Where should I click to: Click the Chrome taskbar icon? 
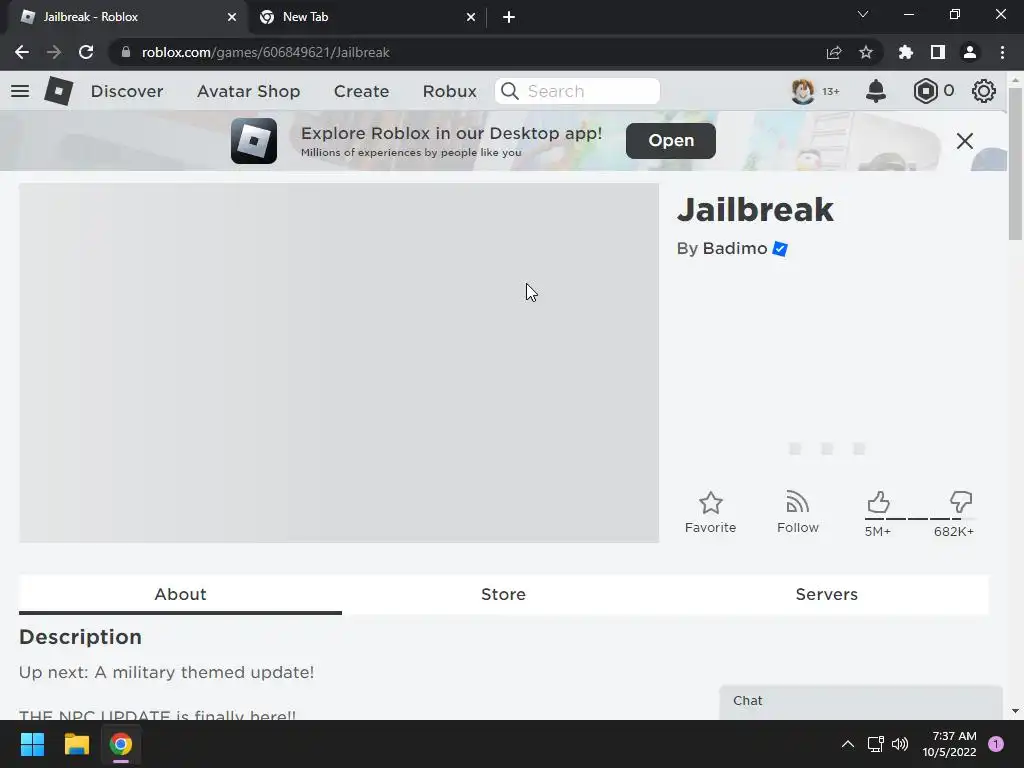121,744
